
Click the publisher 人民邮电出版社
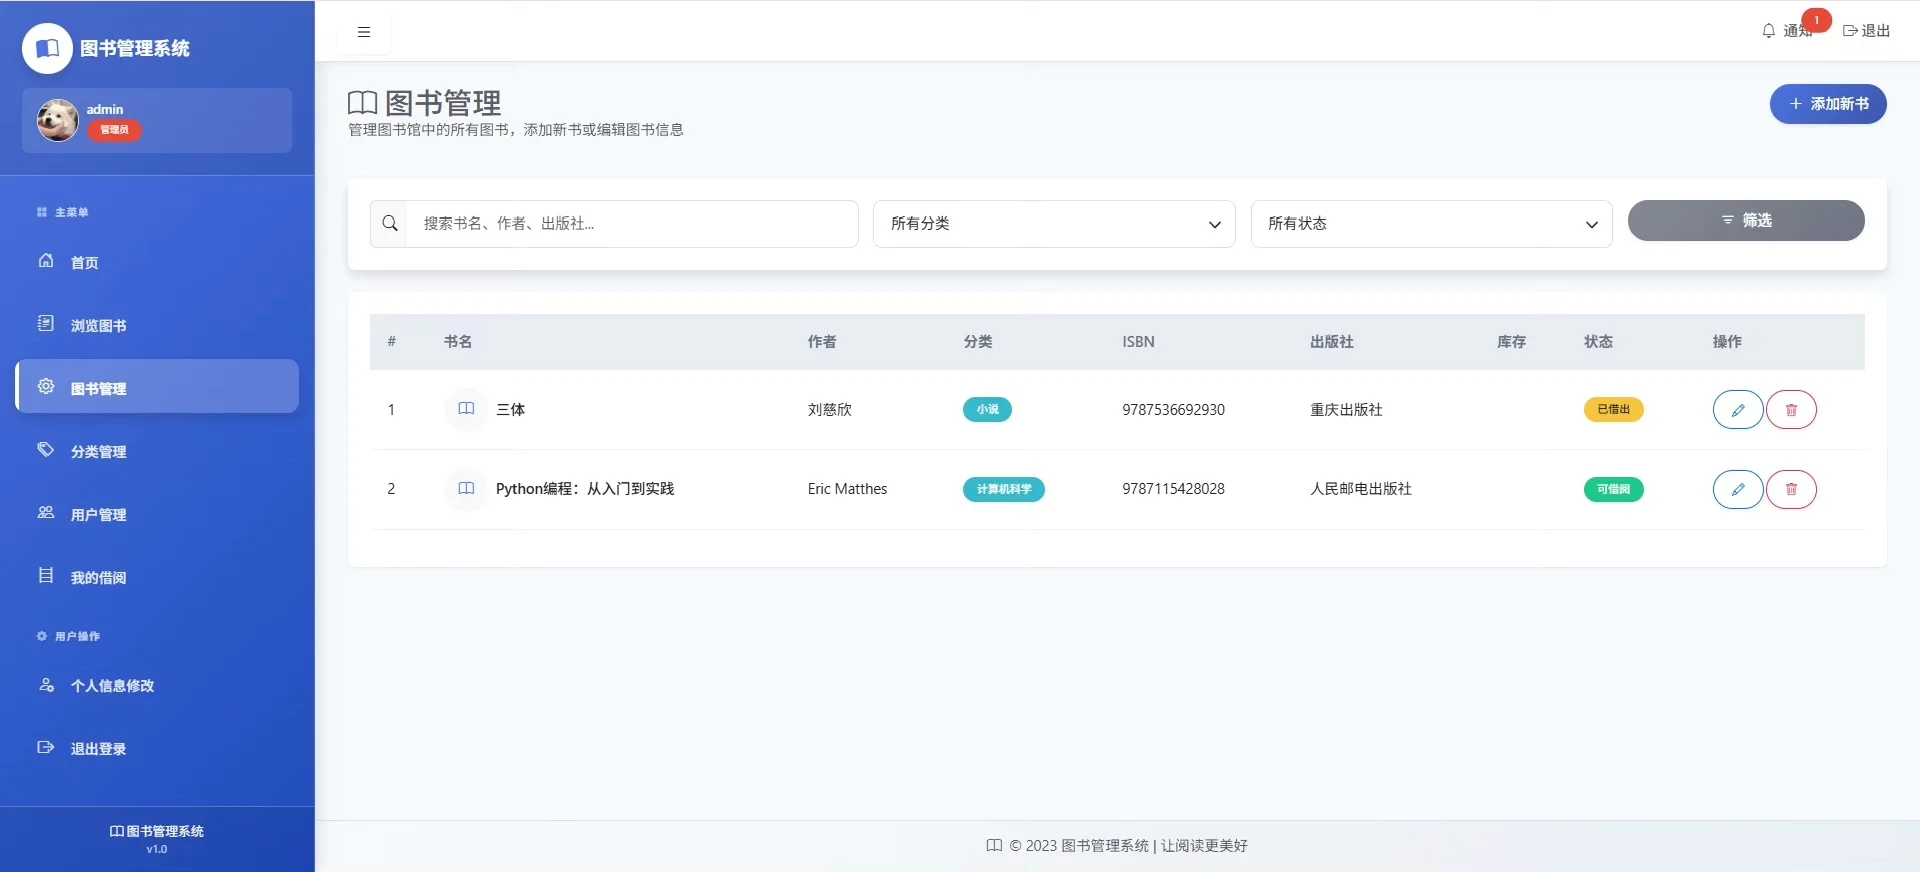coord(1361,489)
